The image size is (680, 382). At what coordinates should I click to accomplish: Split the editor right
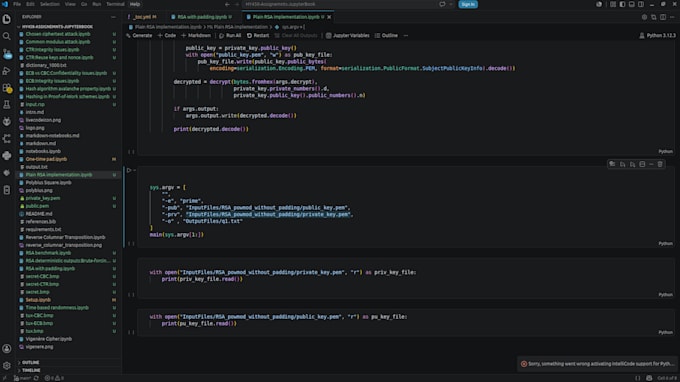tap(663, 17)
